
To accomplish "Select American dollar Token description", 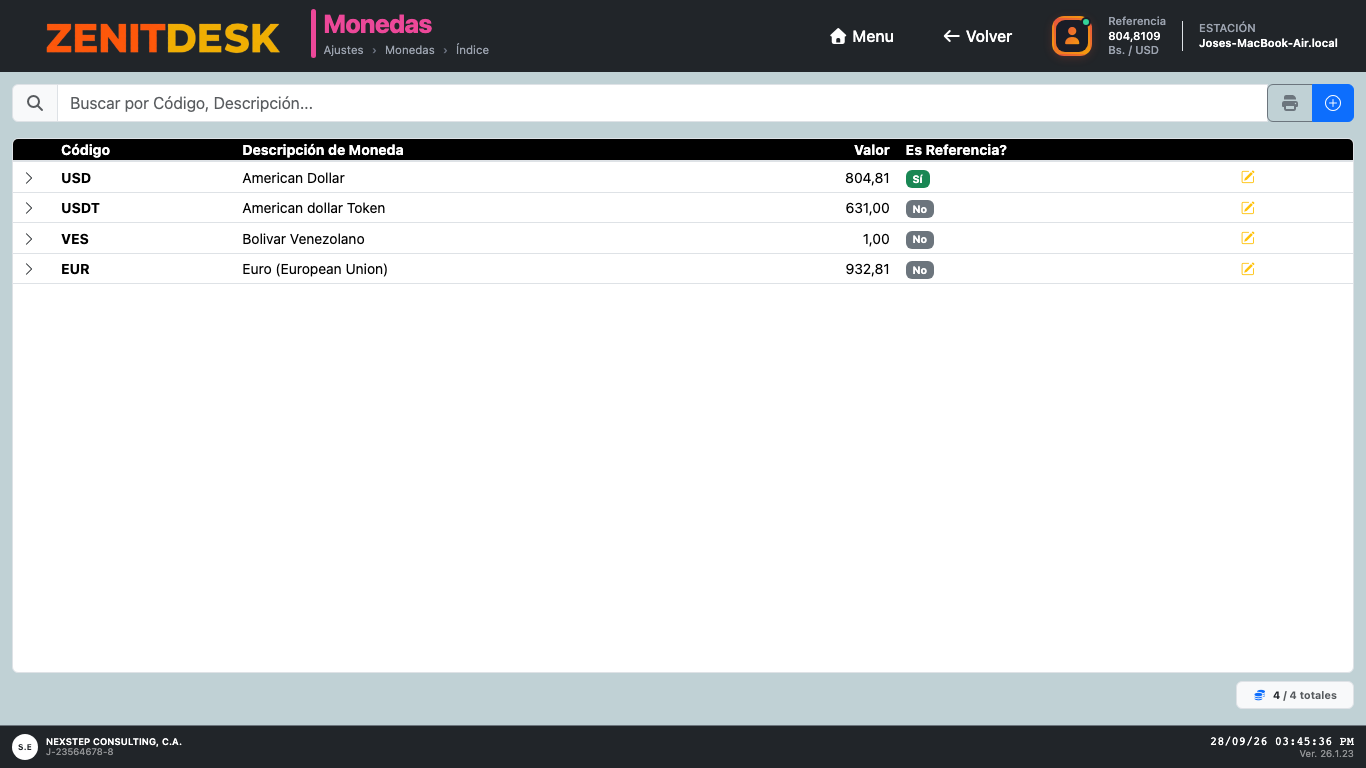I will 314,208.
